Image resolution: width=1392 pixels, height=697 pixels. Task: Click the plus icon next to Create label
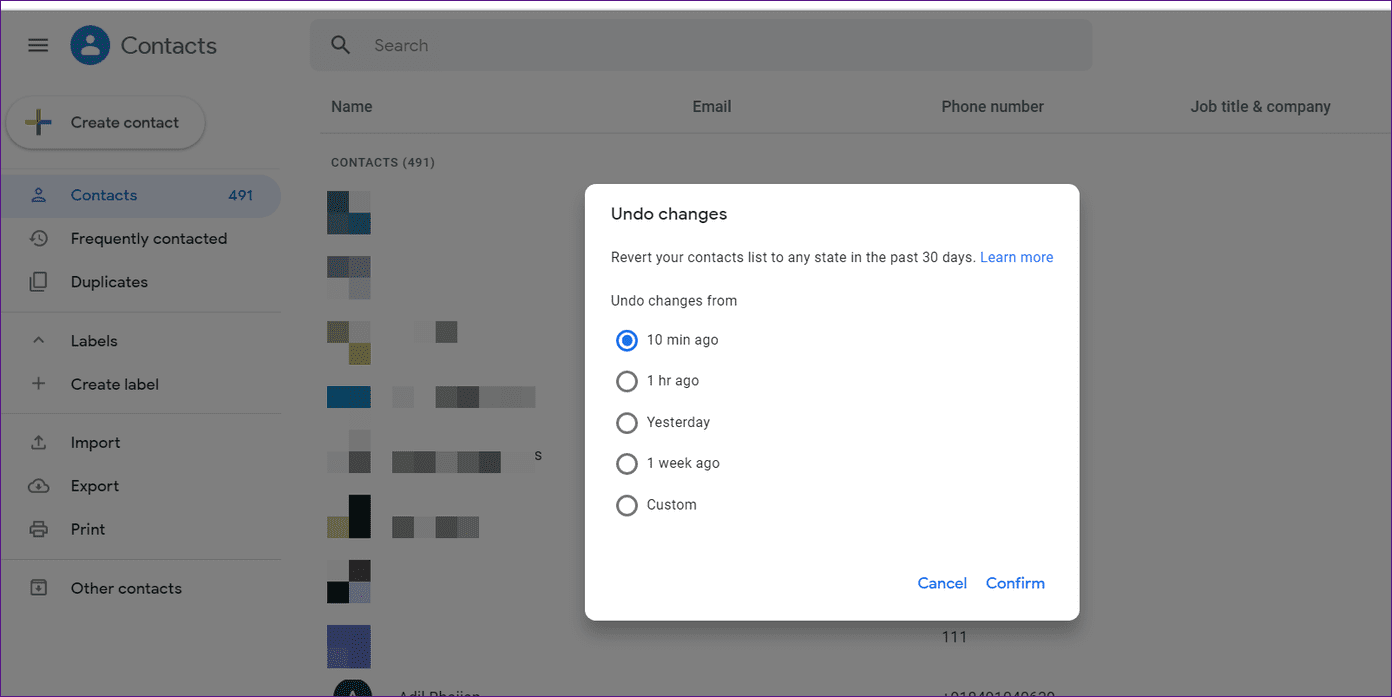pos(38,384)
